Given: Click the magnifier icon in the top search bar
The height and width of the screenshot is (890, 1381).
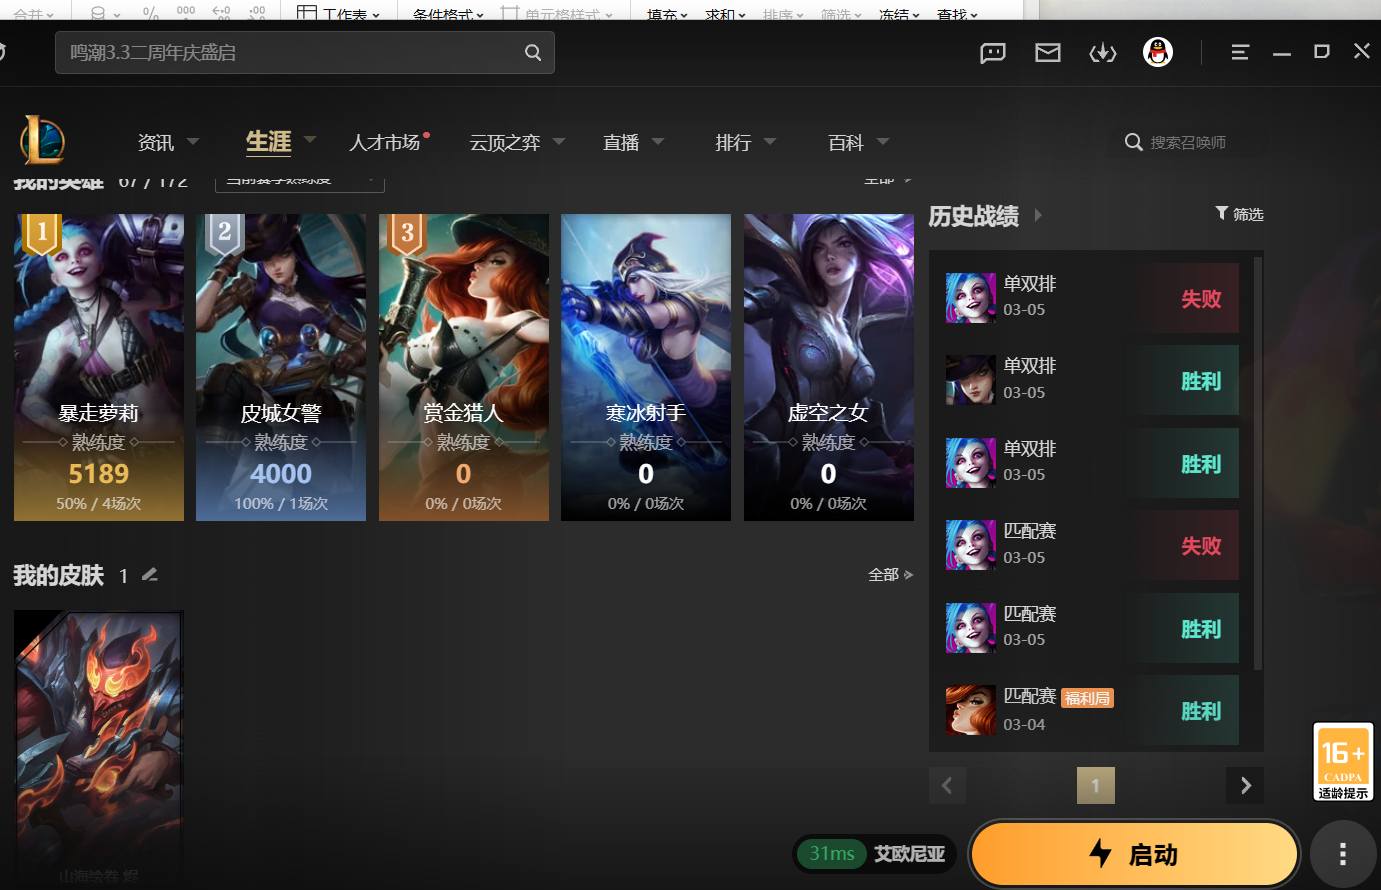Looking at the screenshot, I should tap(533, 53).
